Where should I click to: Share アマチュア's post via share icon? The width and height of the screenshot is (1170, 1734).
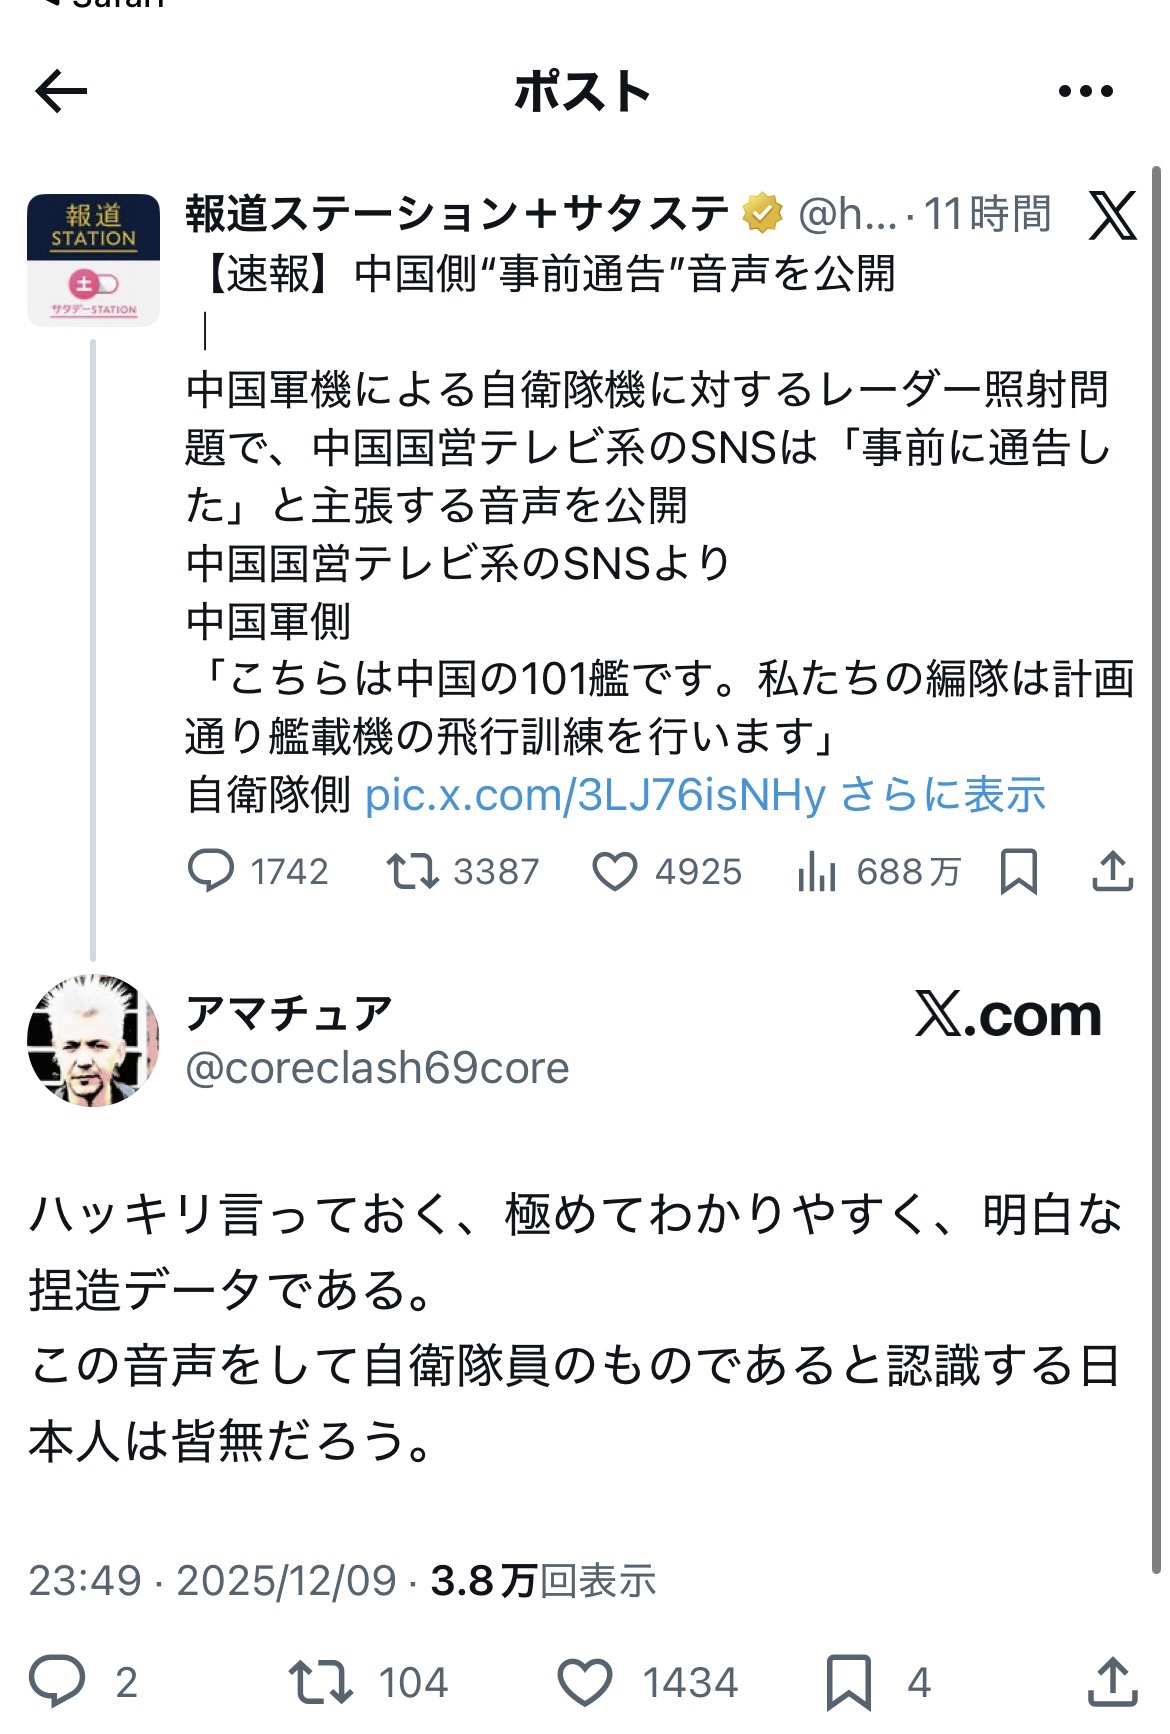click(x=1112, y=1681)
